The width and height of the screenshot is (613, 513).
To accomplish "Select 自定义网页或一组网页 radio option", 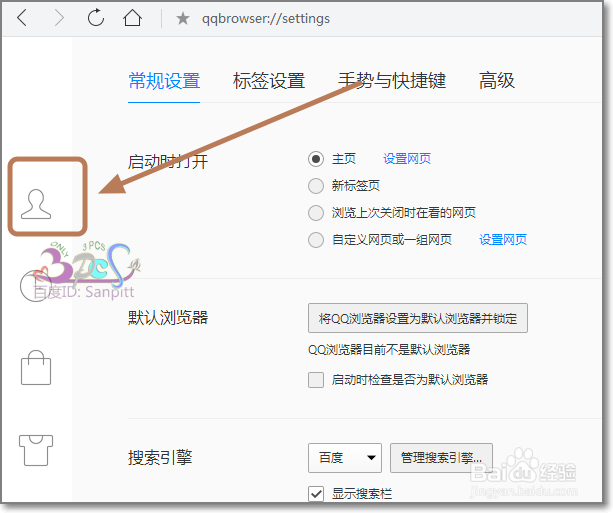I will [x=316, y=240].
